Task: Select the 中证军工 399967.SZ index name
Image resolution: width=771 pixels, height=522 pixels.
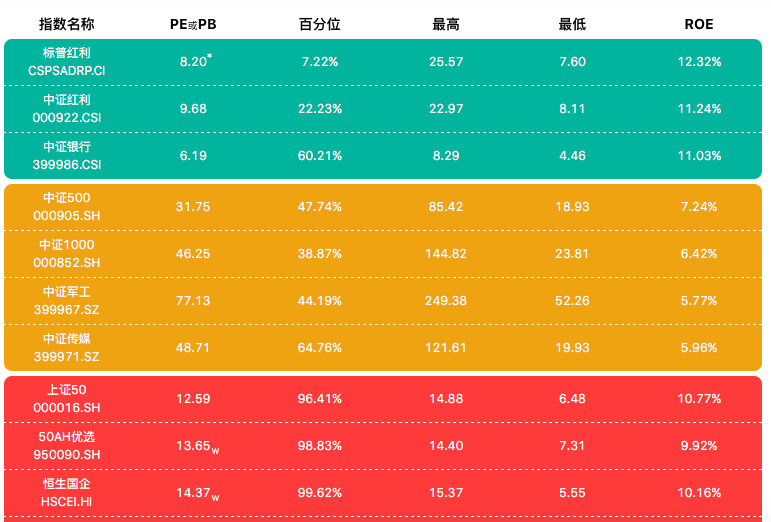Action: [67, 300]
